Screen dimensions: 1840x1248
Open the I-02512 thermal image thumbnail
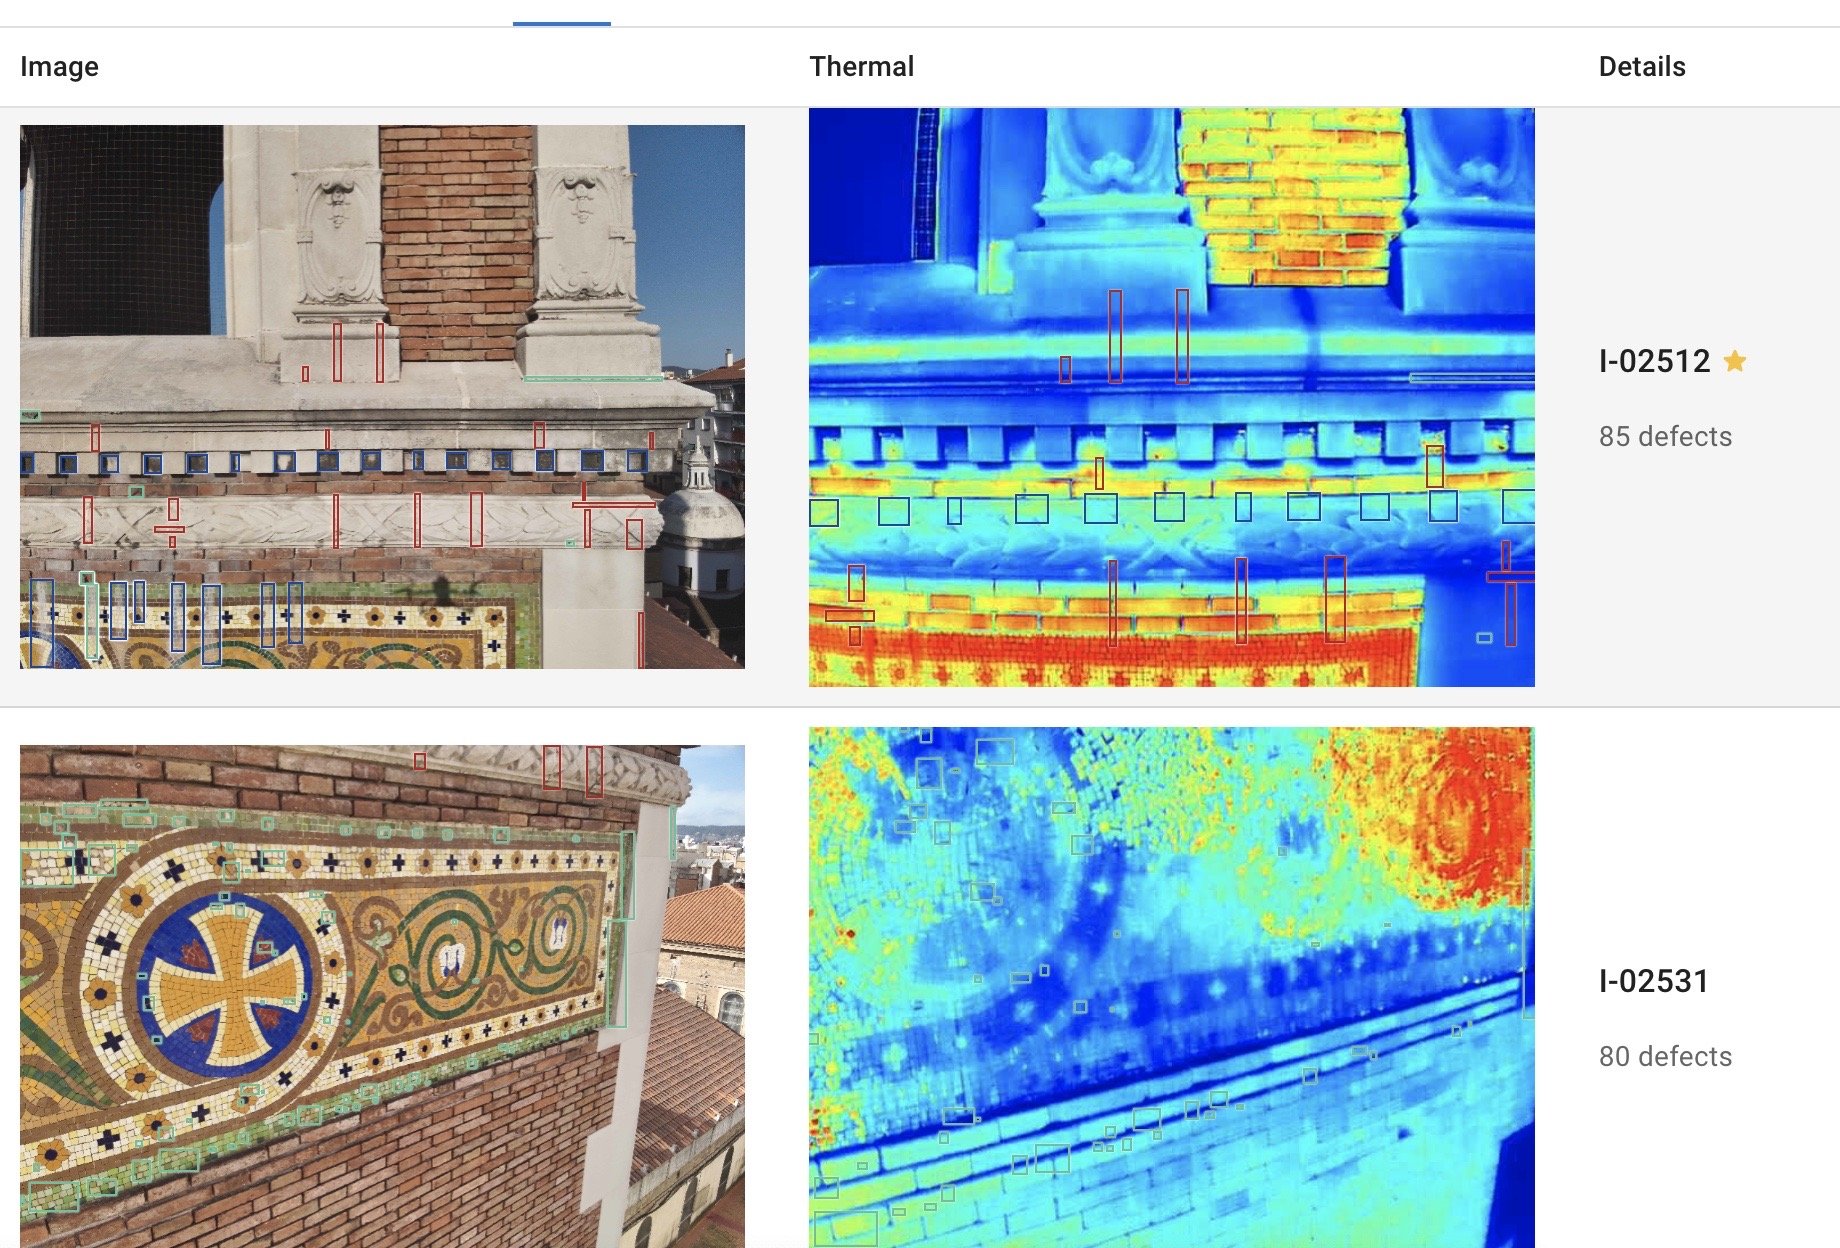point(1171,397)
